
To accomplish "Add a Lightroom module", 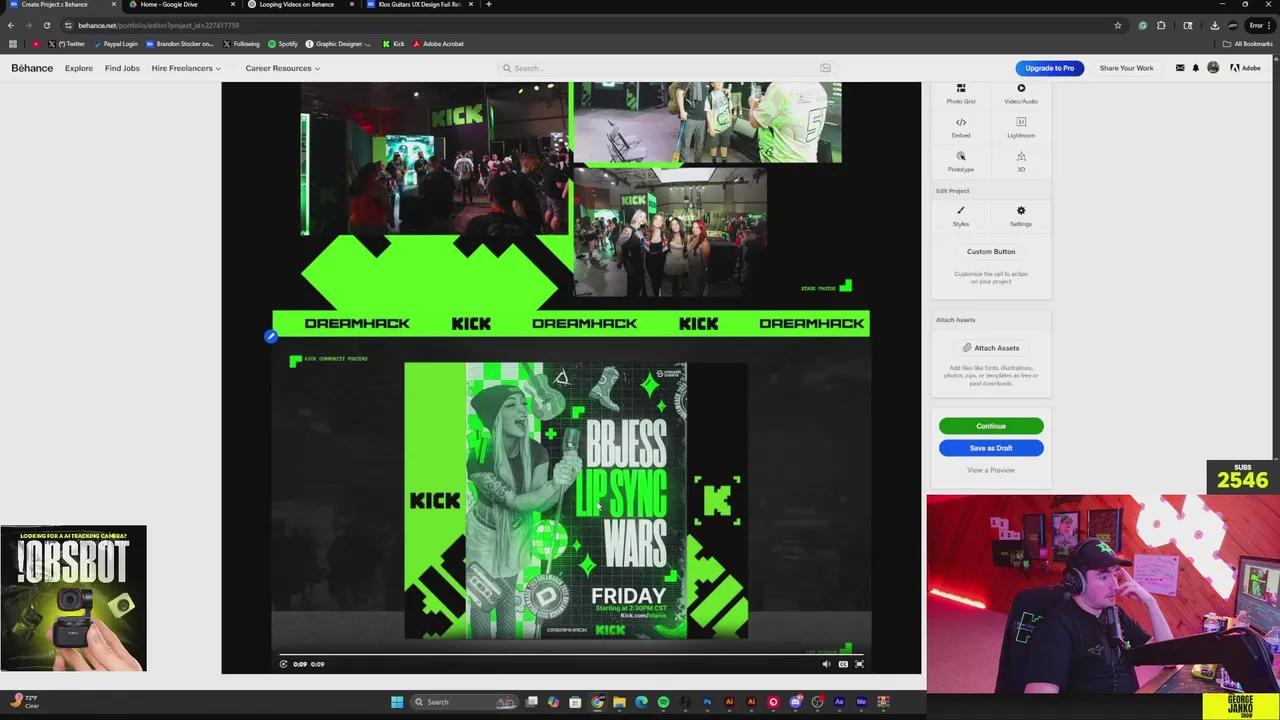I will pyautogui.click(x=1021, y=128).
